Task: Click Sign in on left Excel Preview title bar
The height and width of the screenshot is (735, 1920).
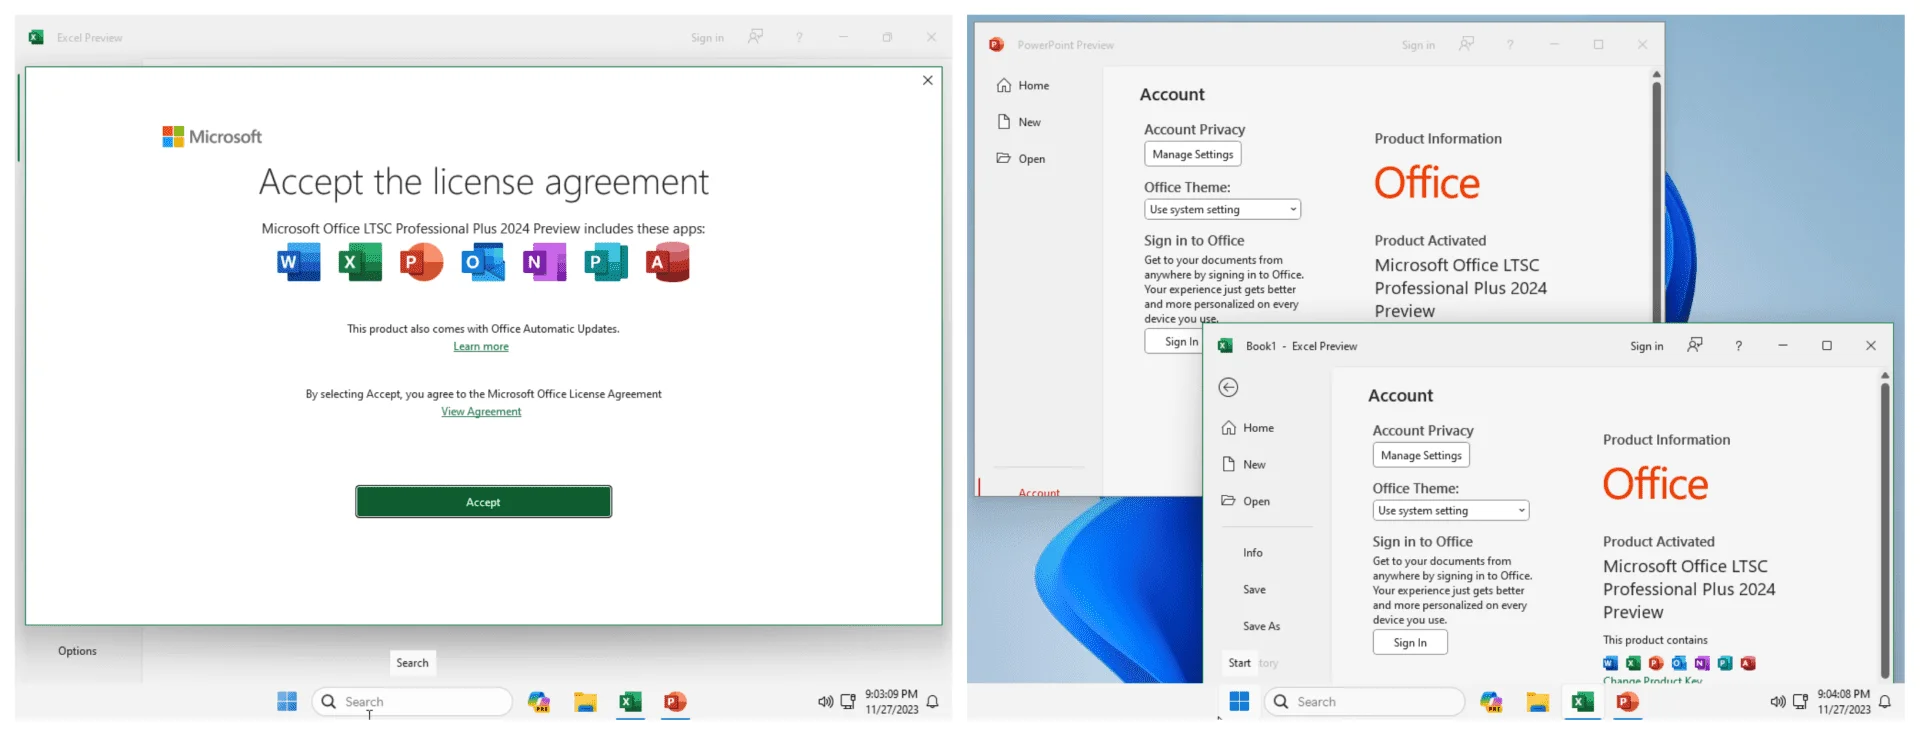Action: (x=707, y=38)
